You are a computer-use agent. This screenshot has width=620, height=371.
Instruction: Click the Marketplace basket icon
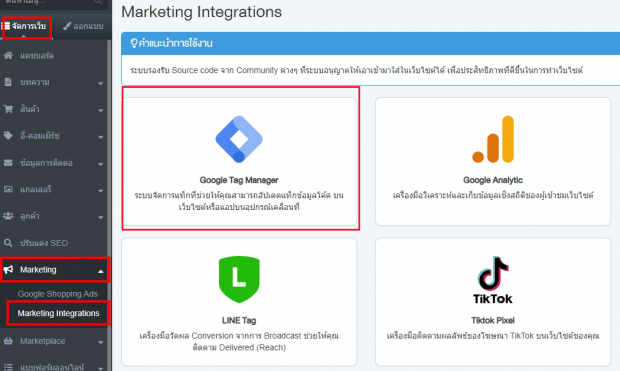pyautogui.click(x=8, y=341)
